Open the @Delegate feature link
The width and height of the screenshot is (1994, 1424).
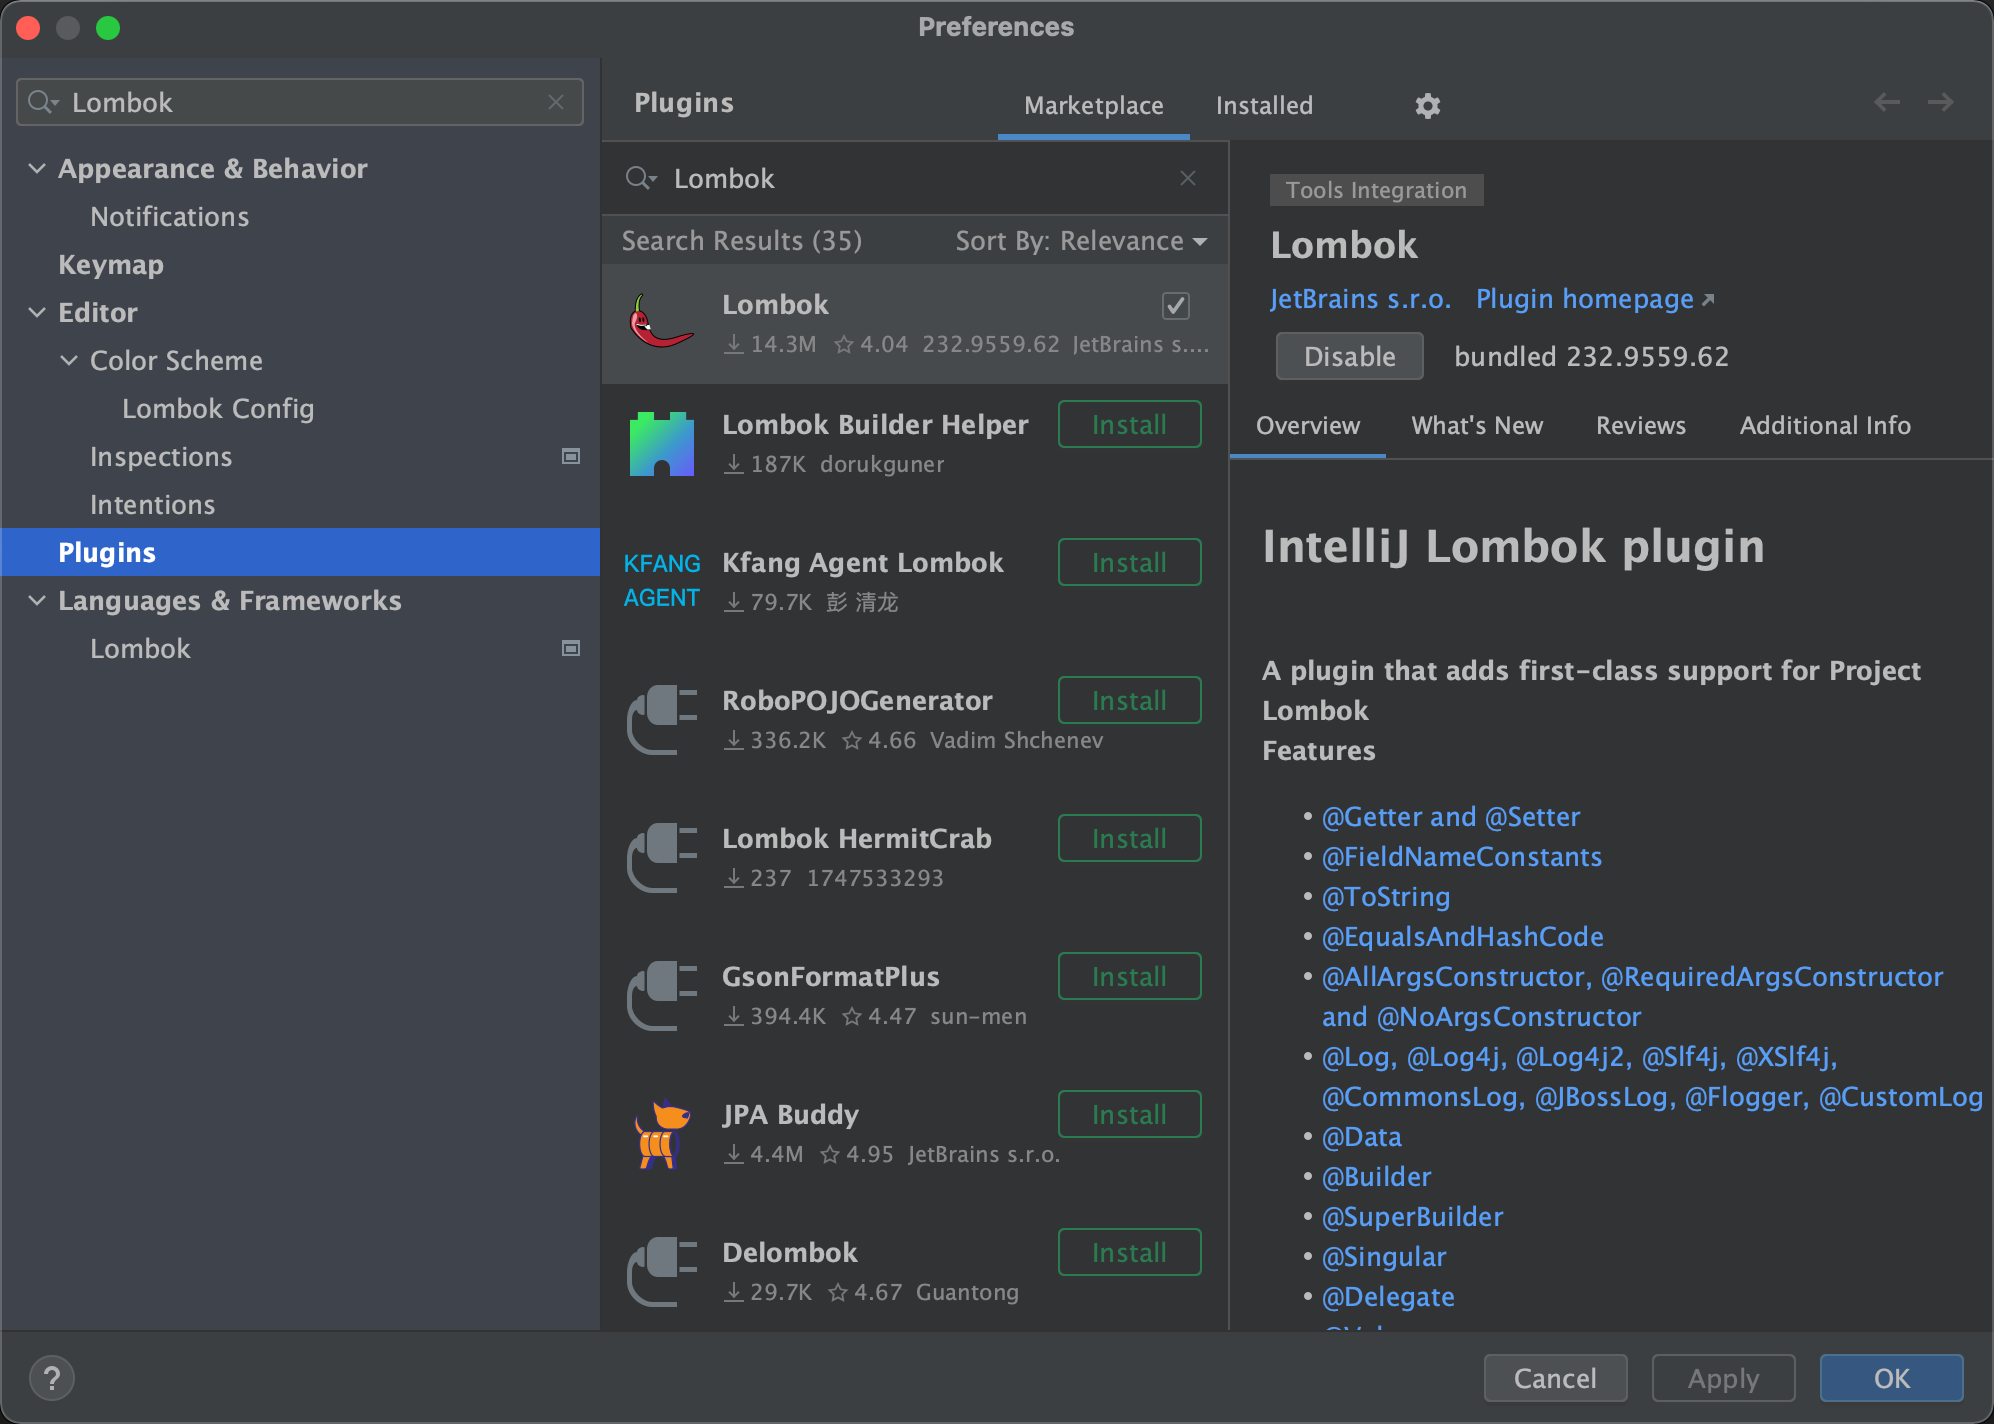click(1388, 1297)
